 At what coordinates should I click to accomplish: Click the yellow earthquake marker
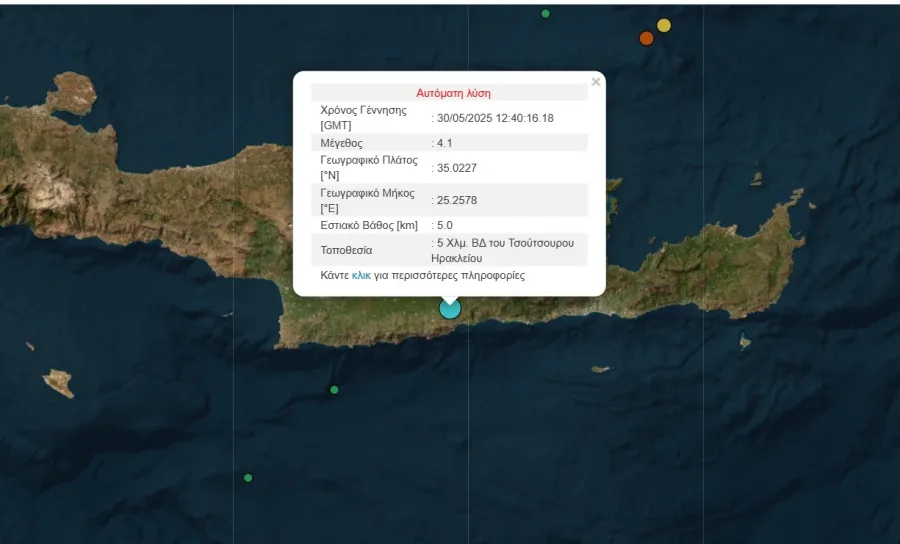[x=664, y=25]
